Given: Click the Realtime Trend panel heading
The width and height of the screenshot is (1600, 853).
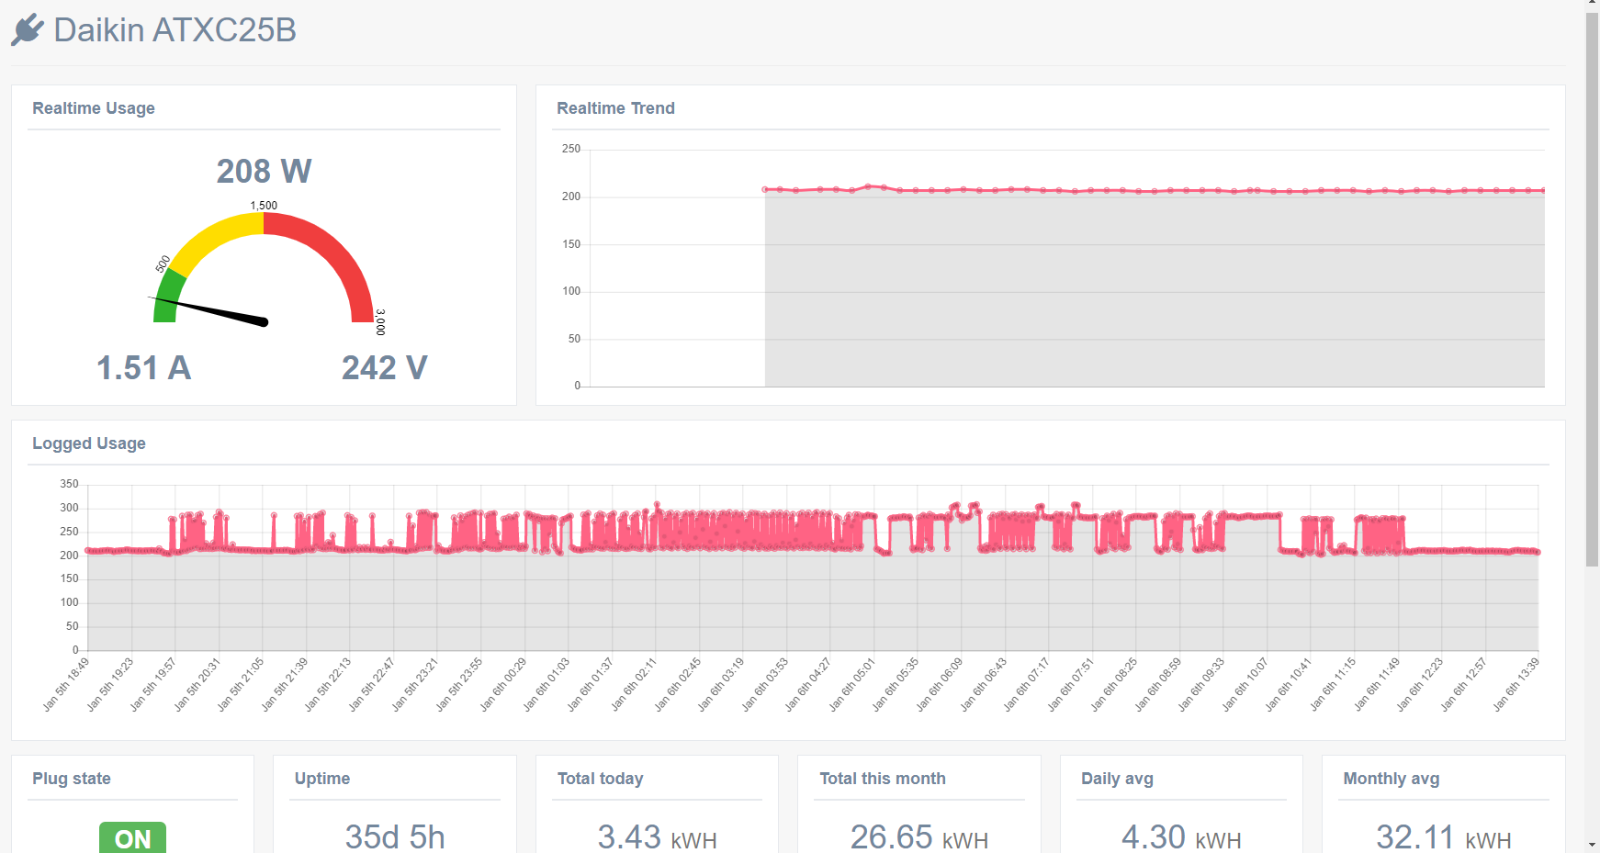Looking at the screenshot, I should coord(615,108).
